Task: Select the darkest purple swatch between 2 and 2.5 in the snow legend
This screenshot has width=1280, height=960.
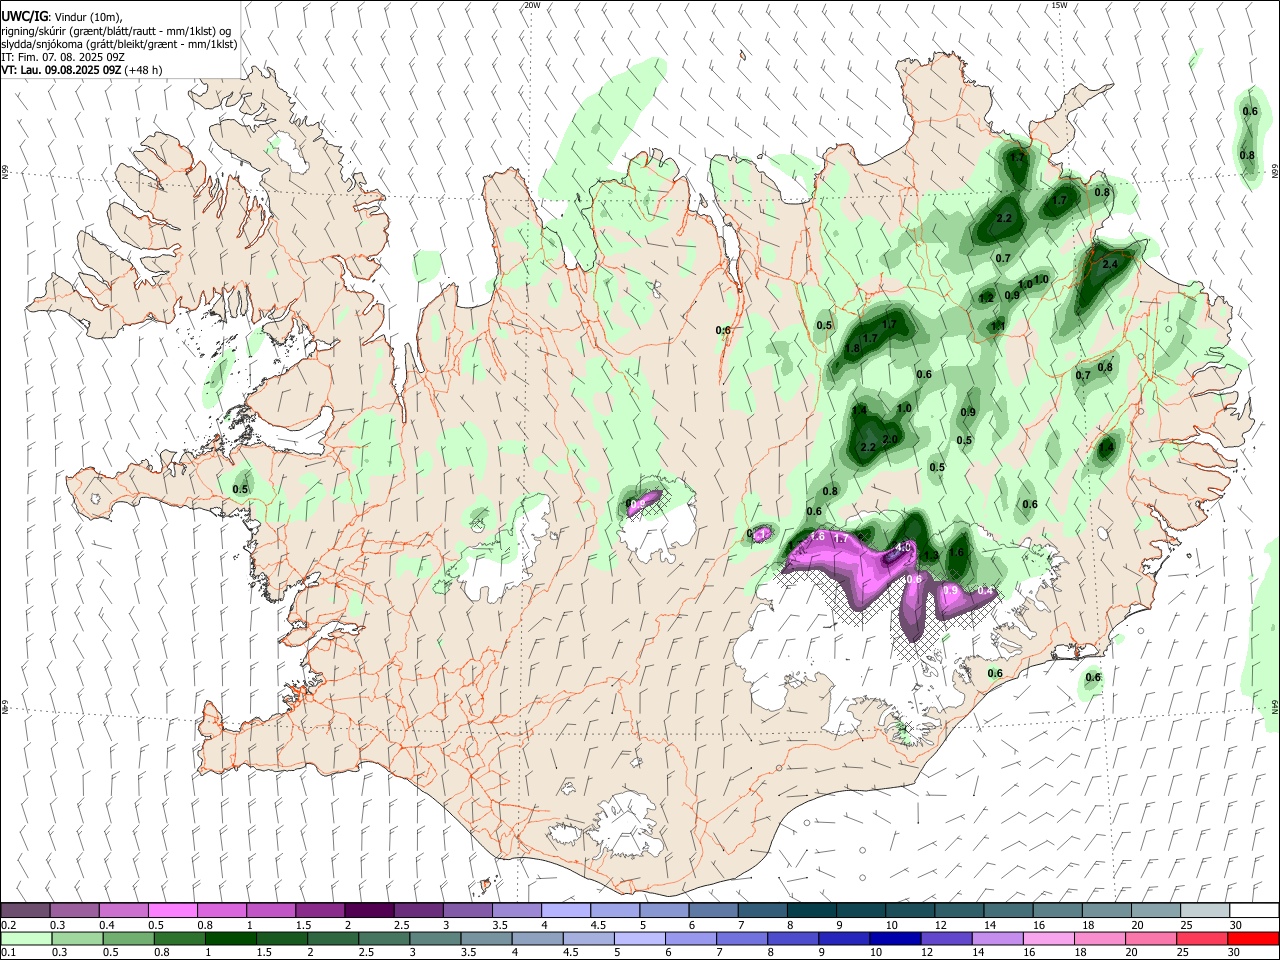Action: point(369,910)
